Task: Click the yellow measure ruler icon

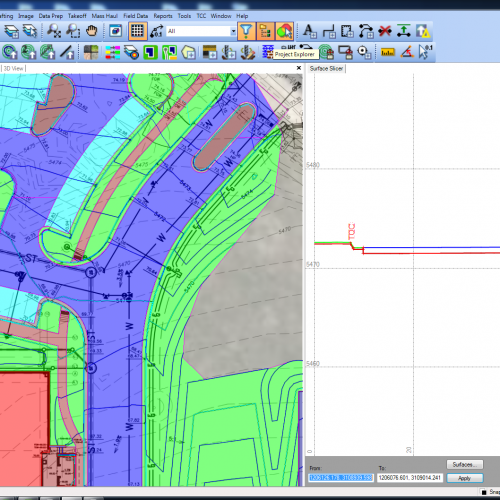Action: point(388,52)
